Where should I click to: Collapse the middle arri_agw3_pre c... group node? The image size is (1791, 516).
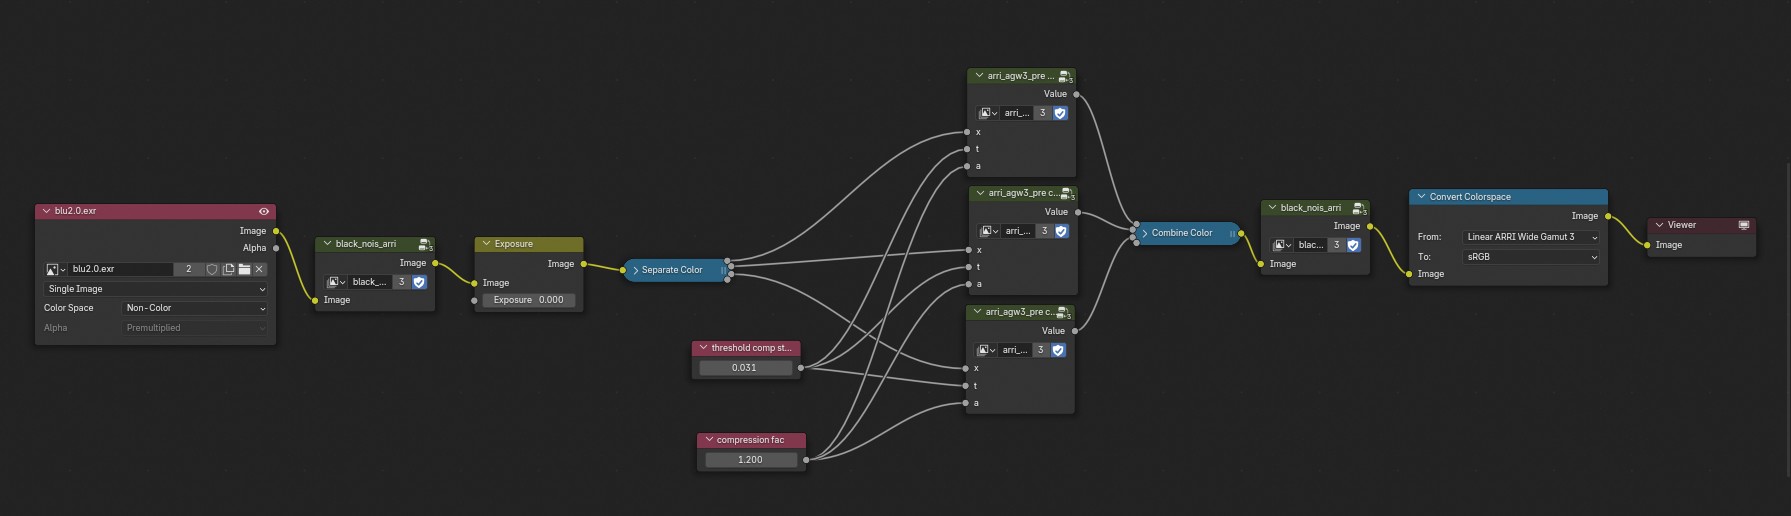coord(980,193)
